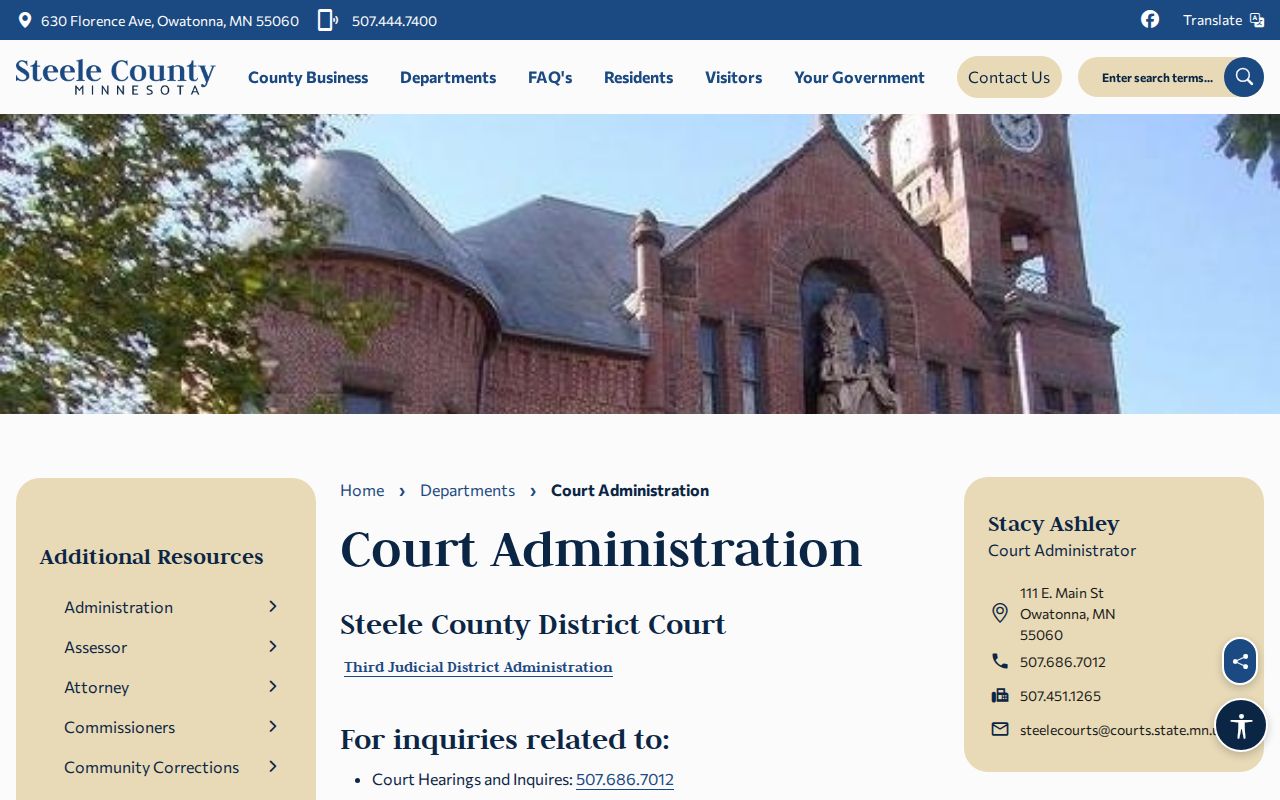Expand the Commissioners sidebar arrow
1280x800 pixels.
pos(273,726)
